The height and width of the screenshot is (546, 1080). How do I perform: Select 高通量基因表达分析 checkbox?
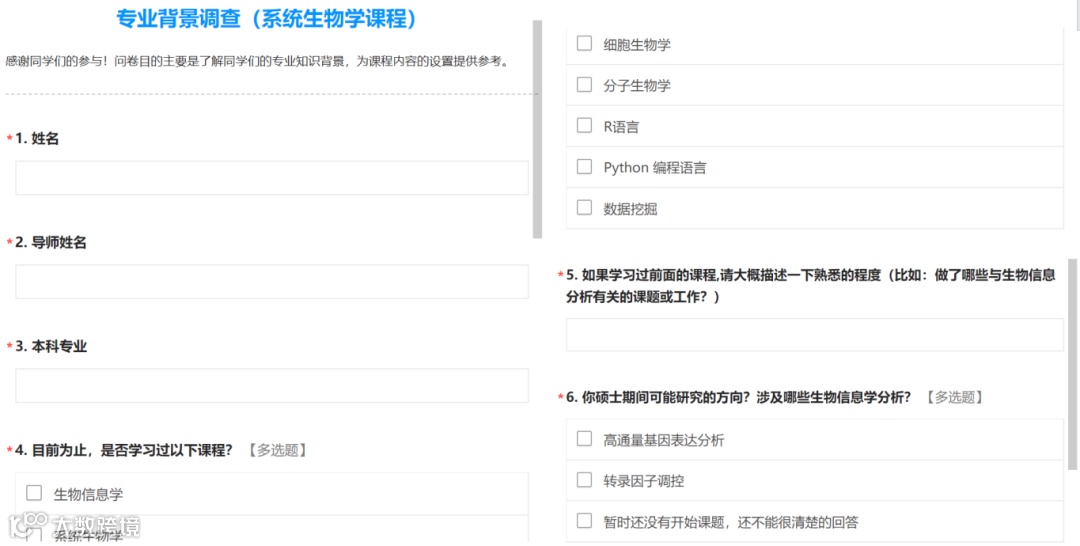coord(584,439)
